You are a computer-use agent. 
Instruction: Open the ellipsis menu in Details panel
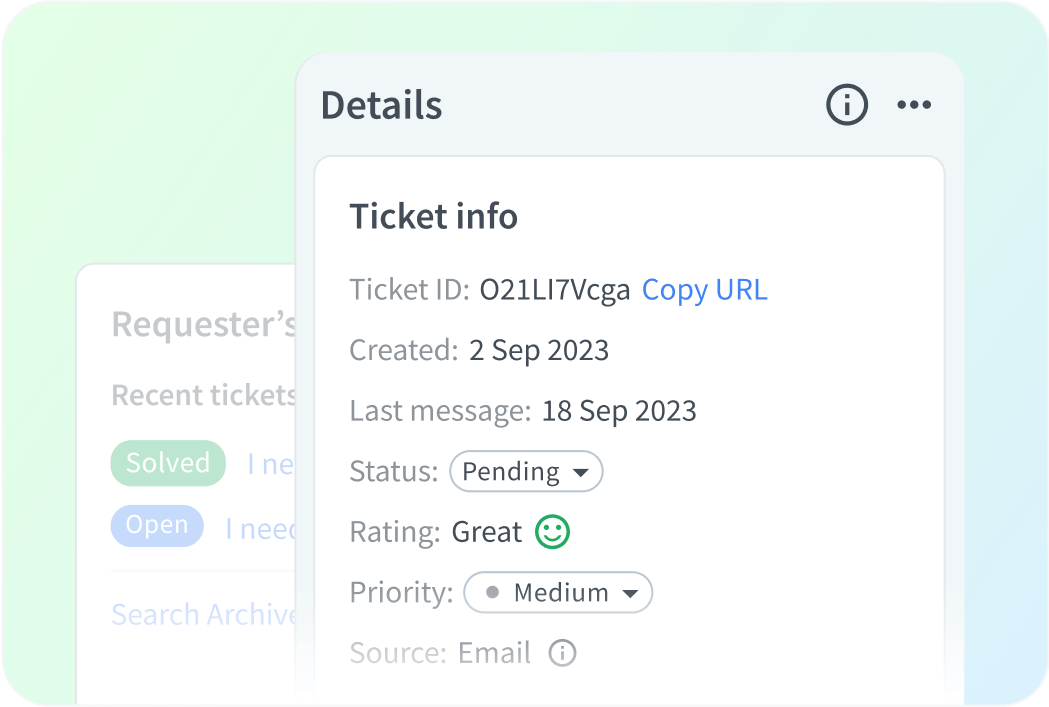915,104
